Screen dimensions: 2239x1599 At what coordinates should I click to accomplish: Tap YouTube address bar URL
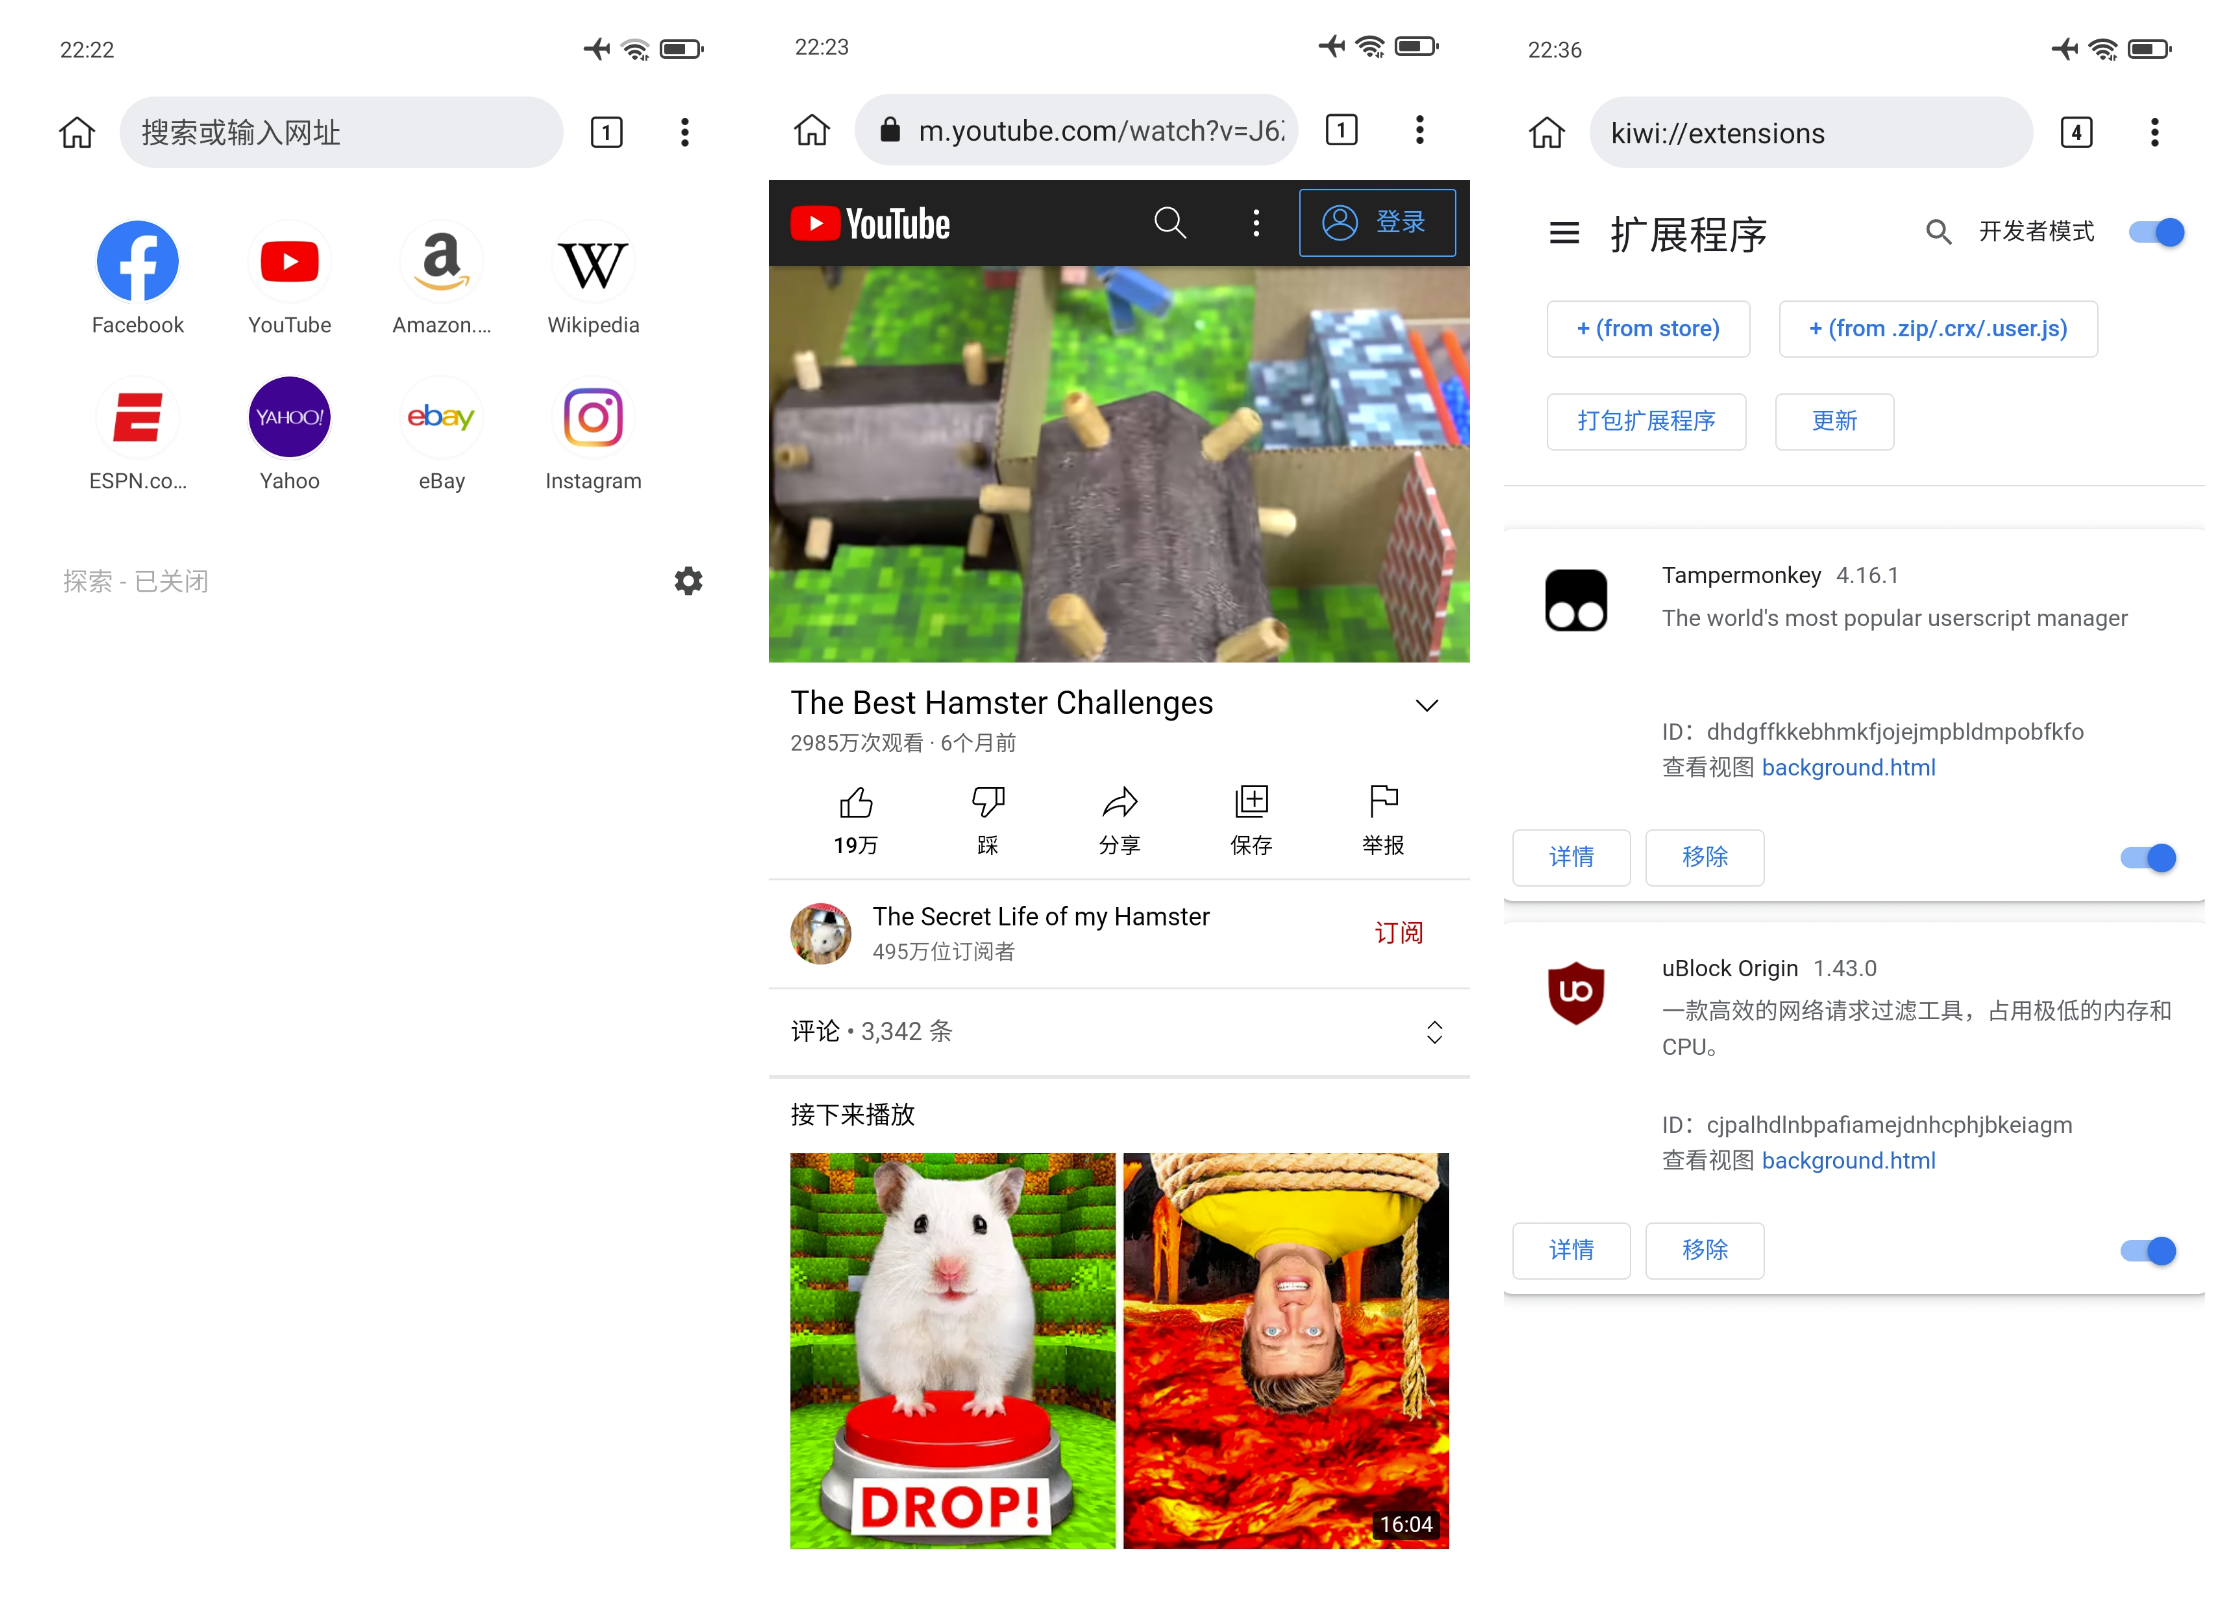[1076, 130]
